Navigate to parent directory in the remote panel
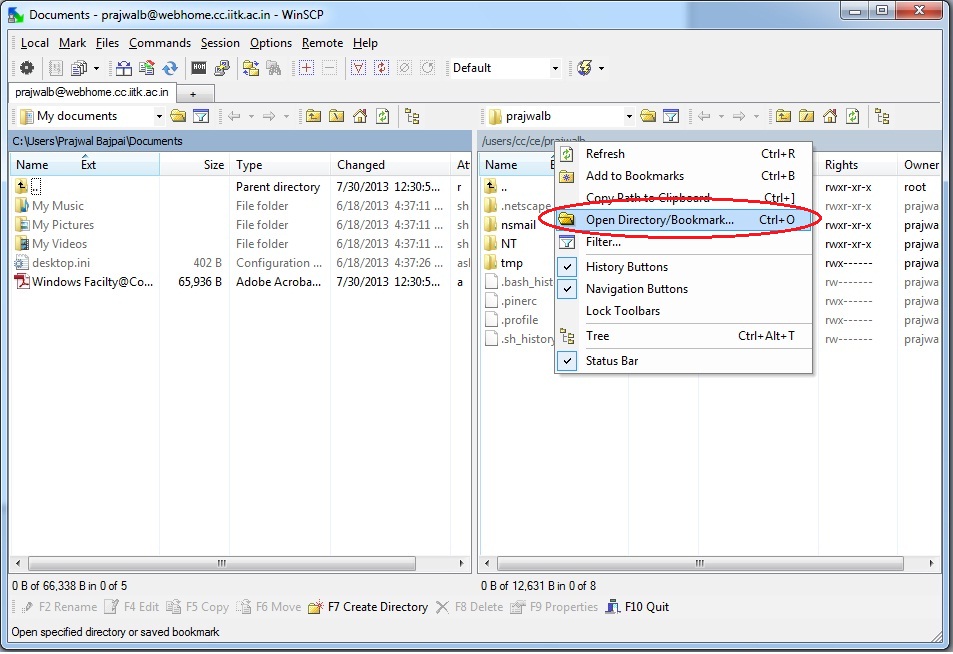The height and width of the screenshot is (654, 953). coord(783,117)
